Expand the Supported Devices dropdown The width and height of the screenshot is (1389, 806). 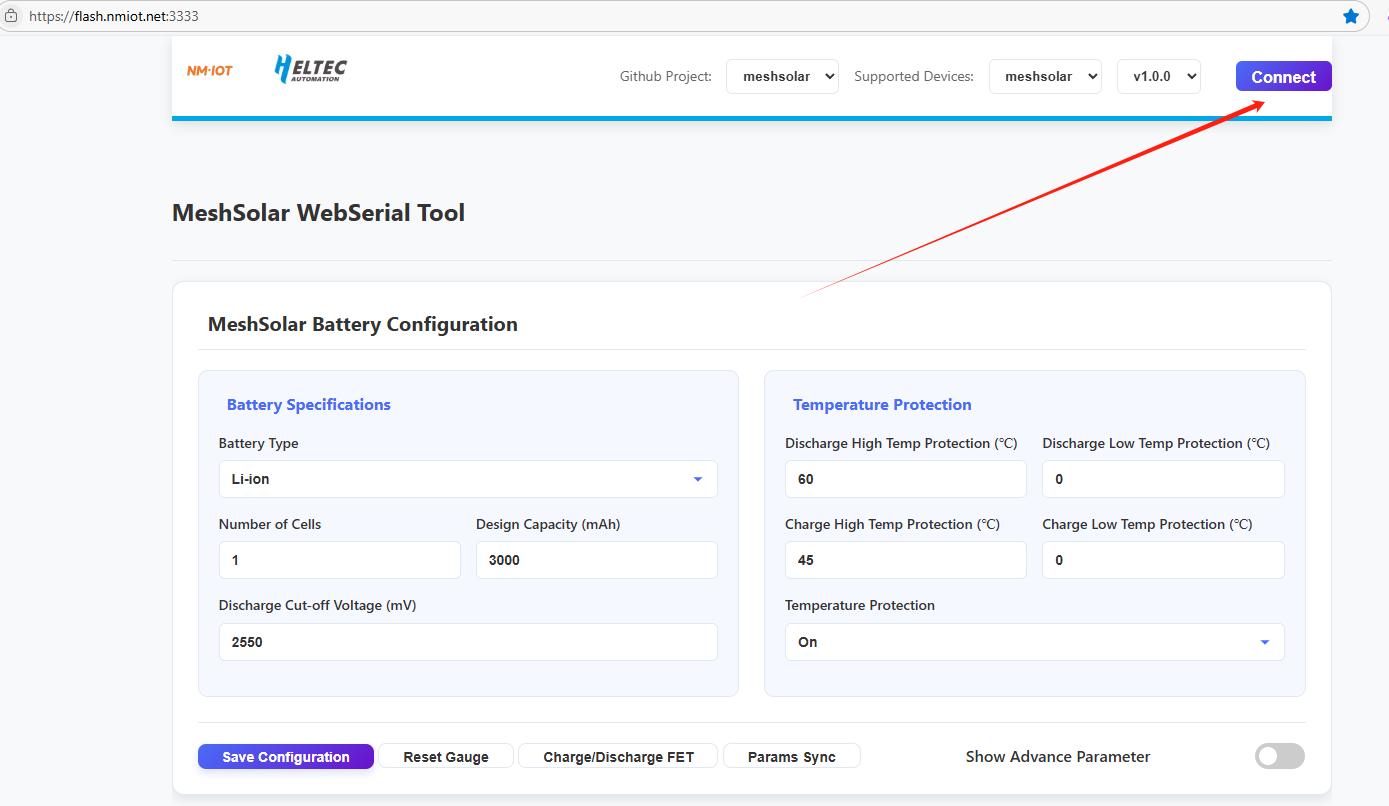(x=1045, y=77)
